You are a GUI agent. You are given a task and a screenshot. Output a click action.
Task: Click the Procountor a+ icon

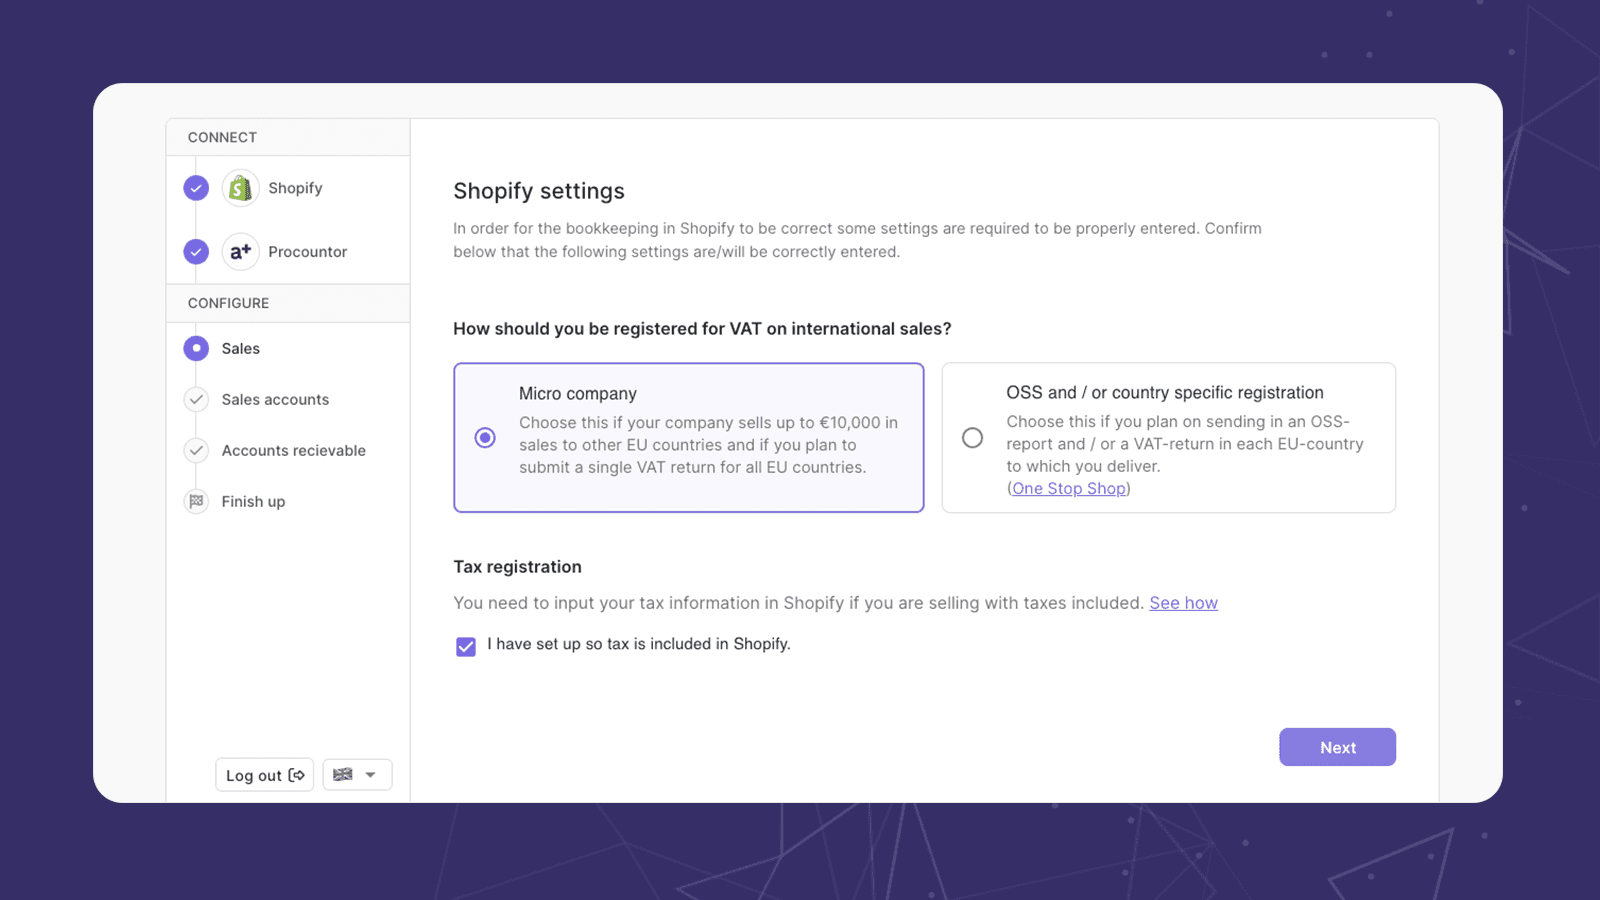tap(240, 252)
